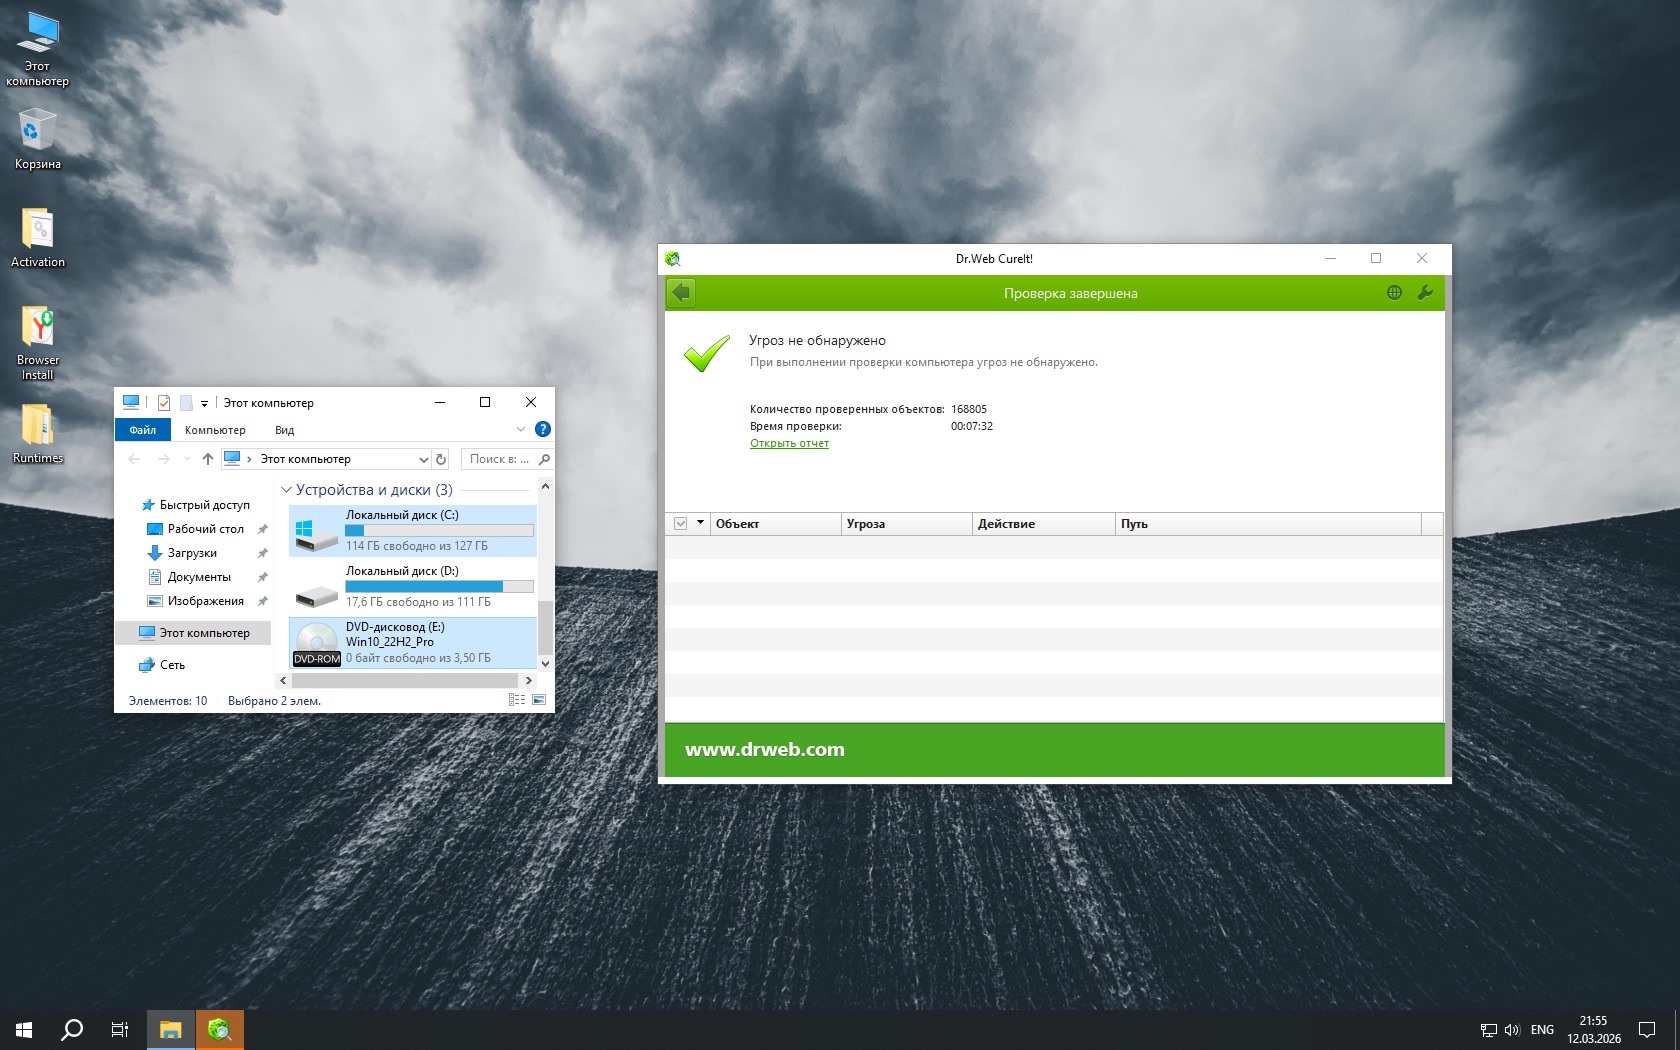
Task: Click the Explorer help question mark icon
Action: [x=542, y=429]
